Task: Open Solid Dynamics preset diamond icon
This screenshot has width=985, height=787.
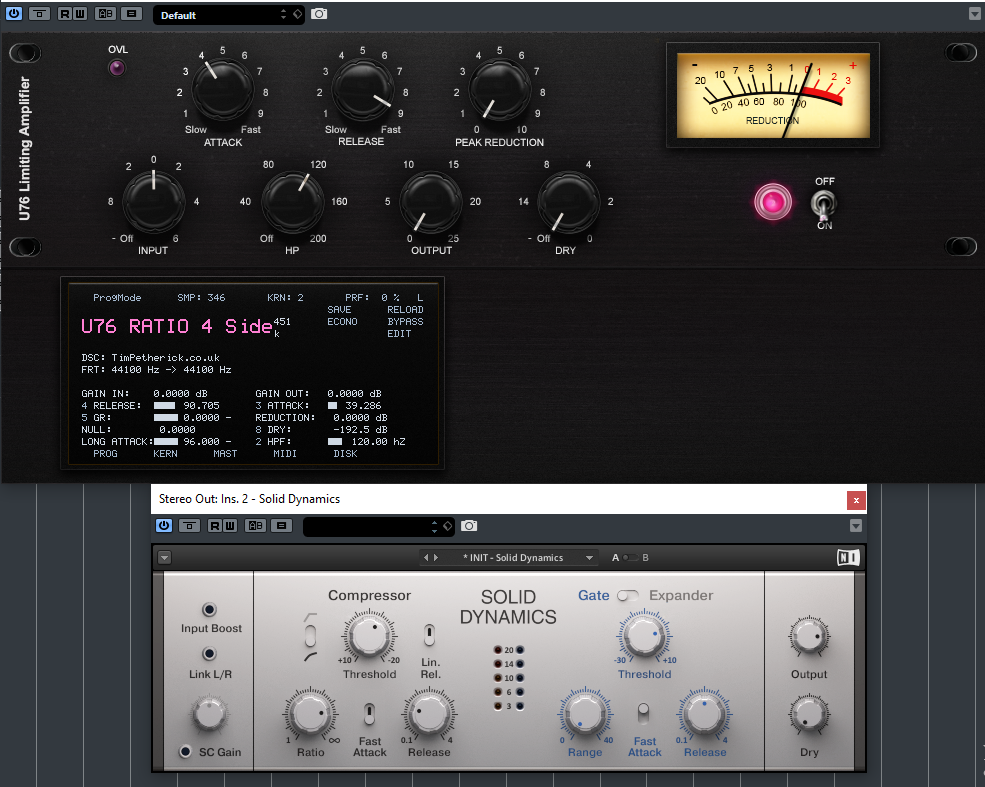Action: click(x=448, y=526)
